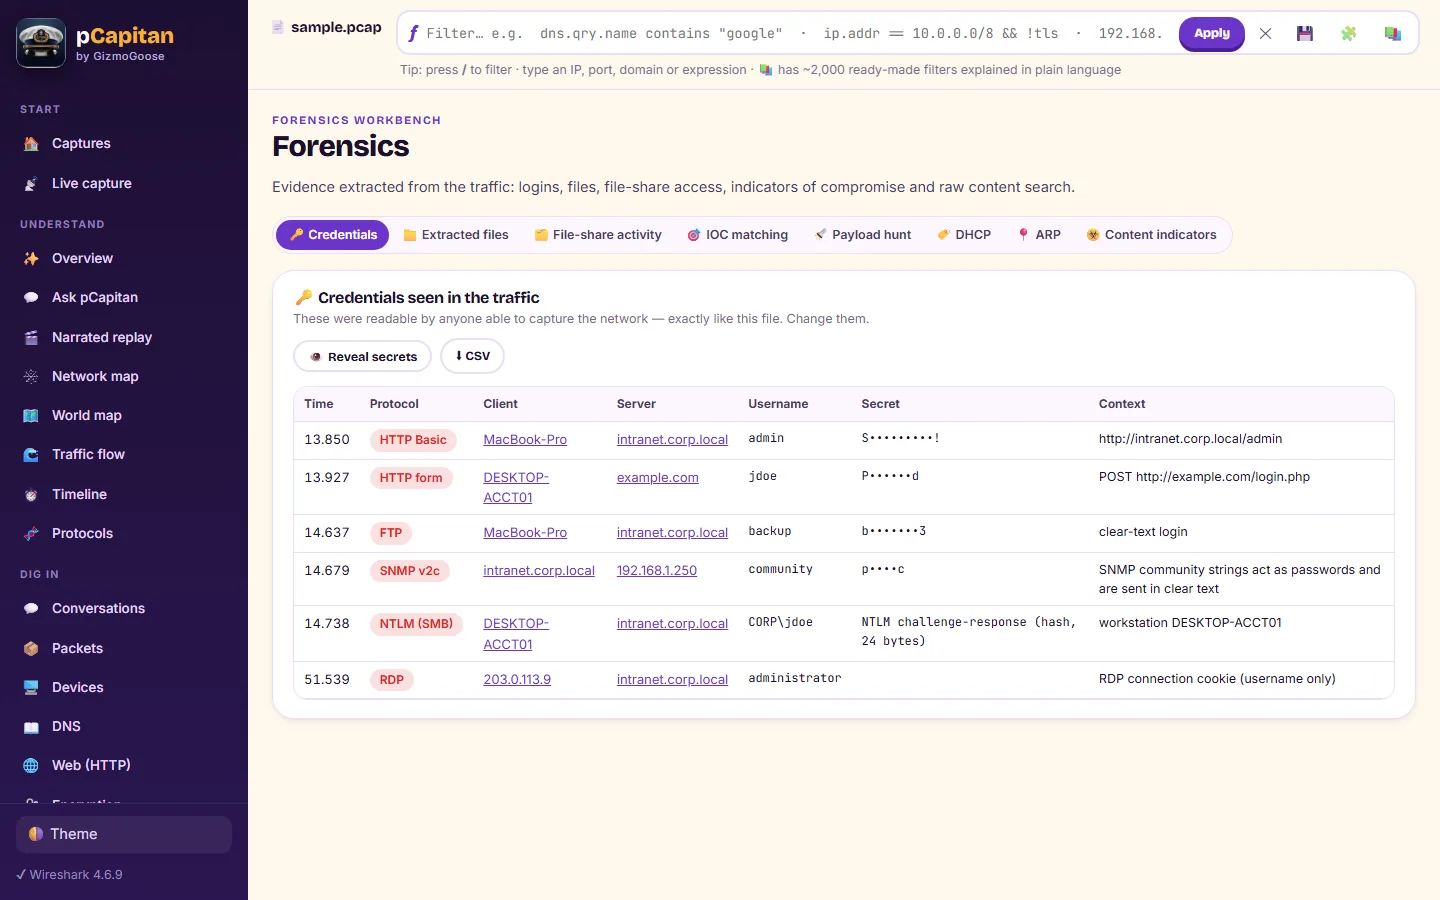Go to the Network map page

[124, 376]
